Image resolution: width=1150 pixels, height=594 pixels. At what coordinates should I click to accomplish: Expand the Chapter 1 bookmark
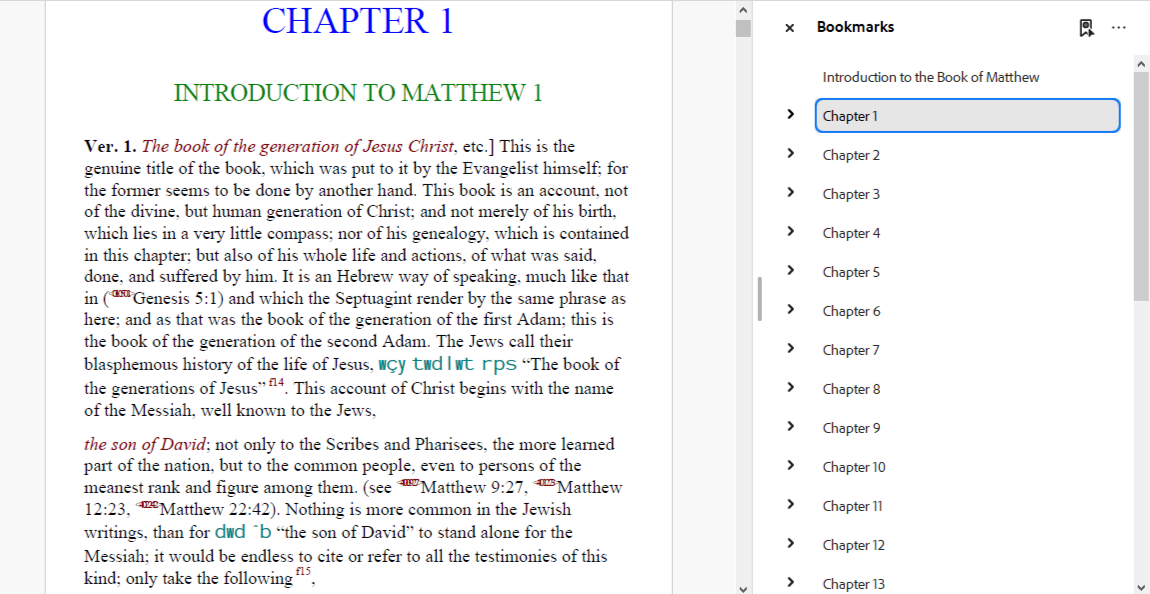point(791,115)
